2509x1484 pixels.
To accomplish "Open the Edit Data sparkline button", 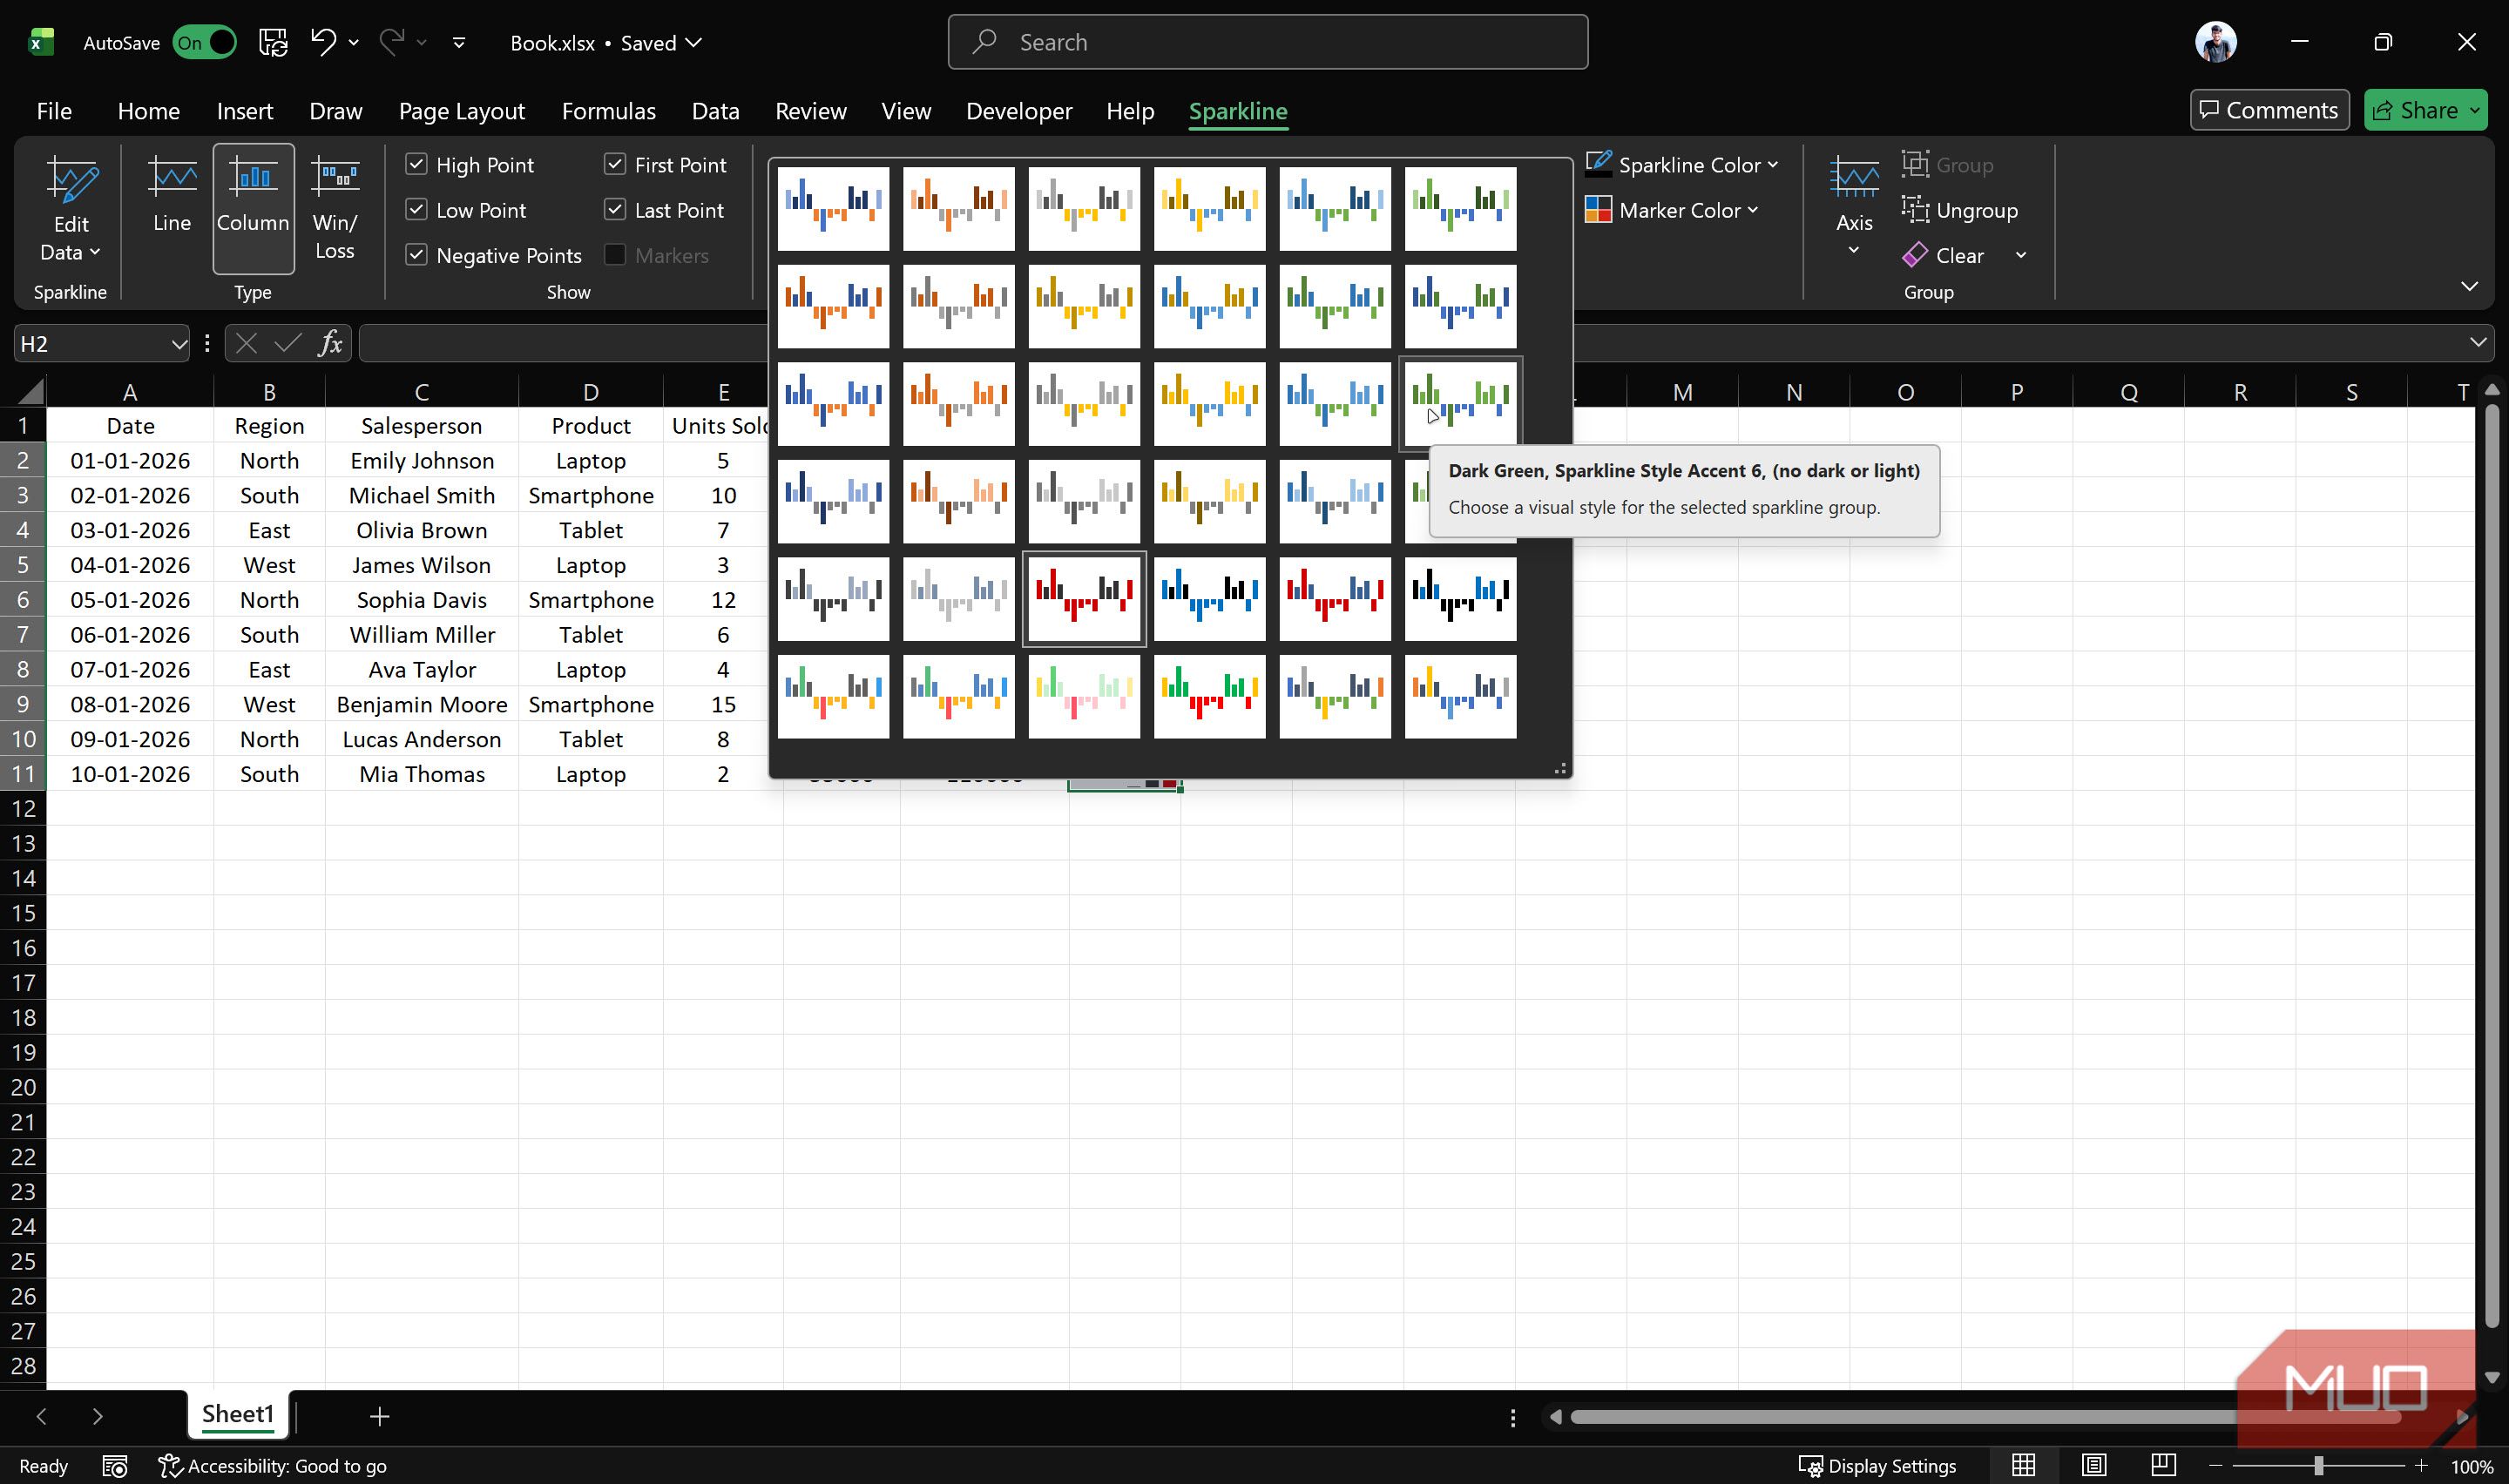I will click(70, 208).
